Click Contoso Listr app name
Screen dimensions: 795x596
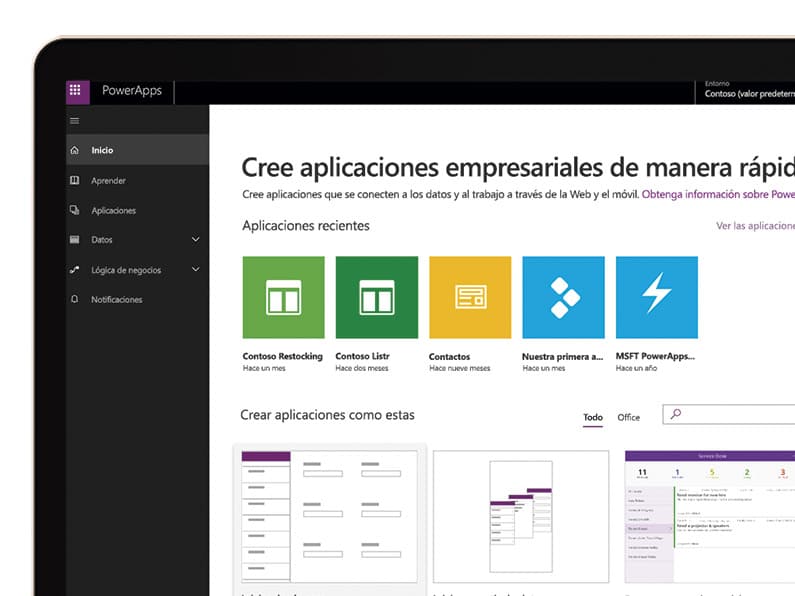(363, 356)
